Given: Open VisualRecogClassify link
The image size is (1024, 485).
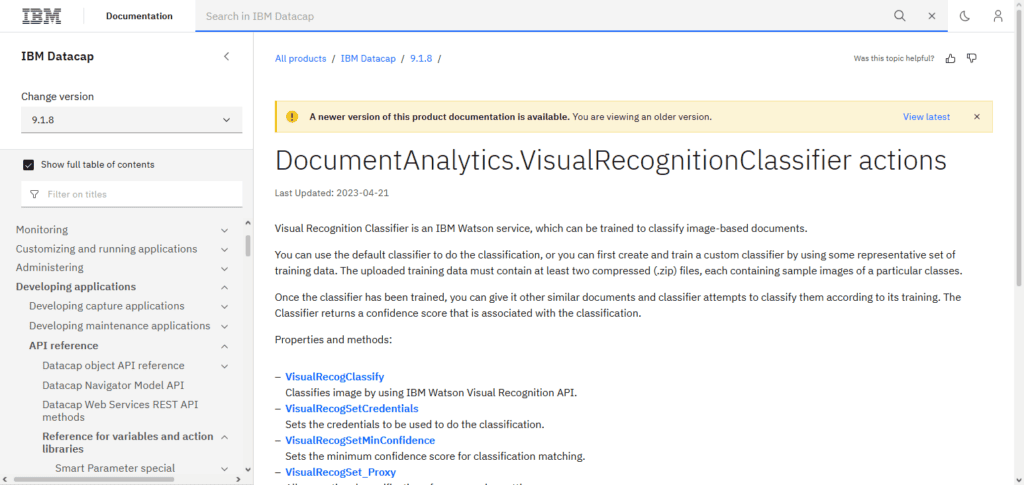Looking at the screenshot, I should [x=335, y=377].
